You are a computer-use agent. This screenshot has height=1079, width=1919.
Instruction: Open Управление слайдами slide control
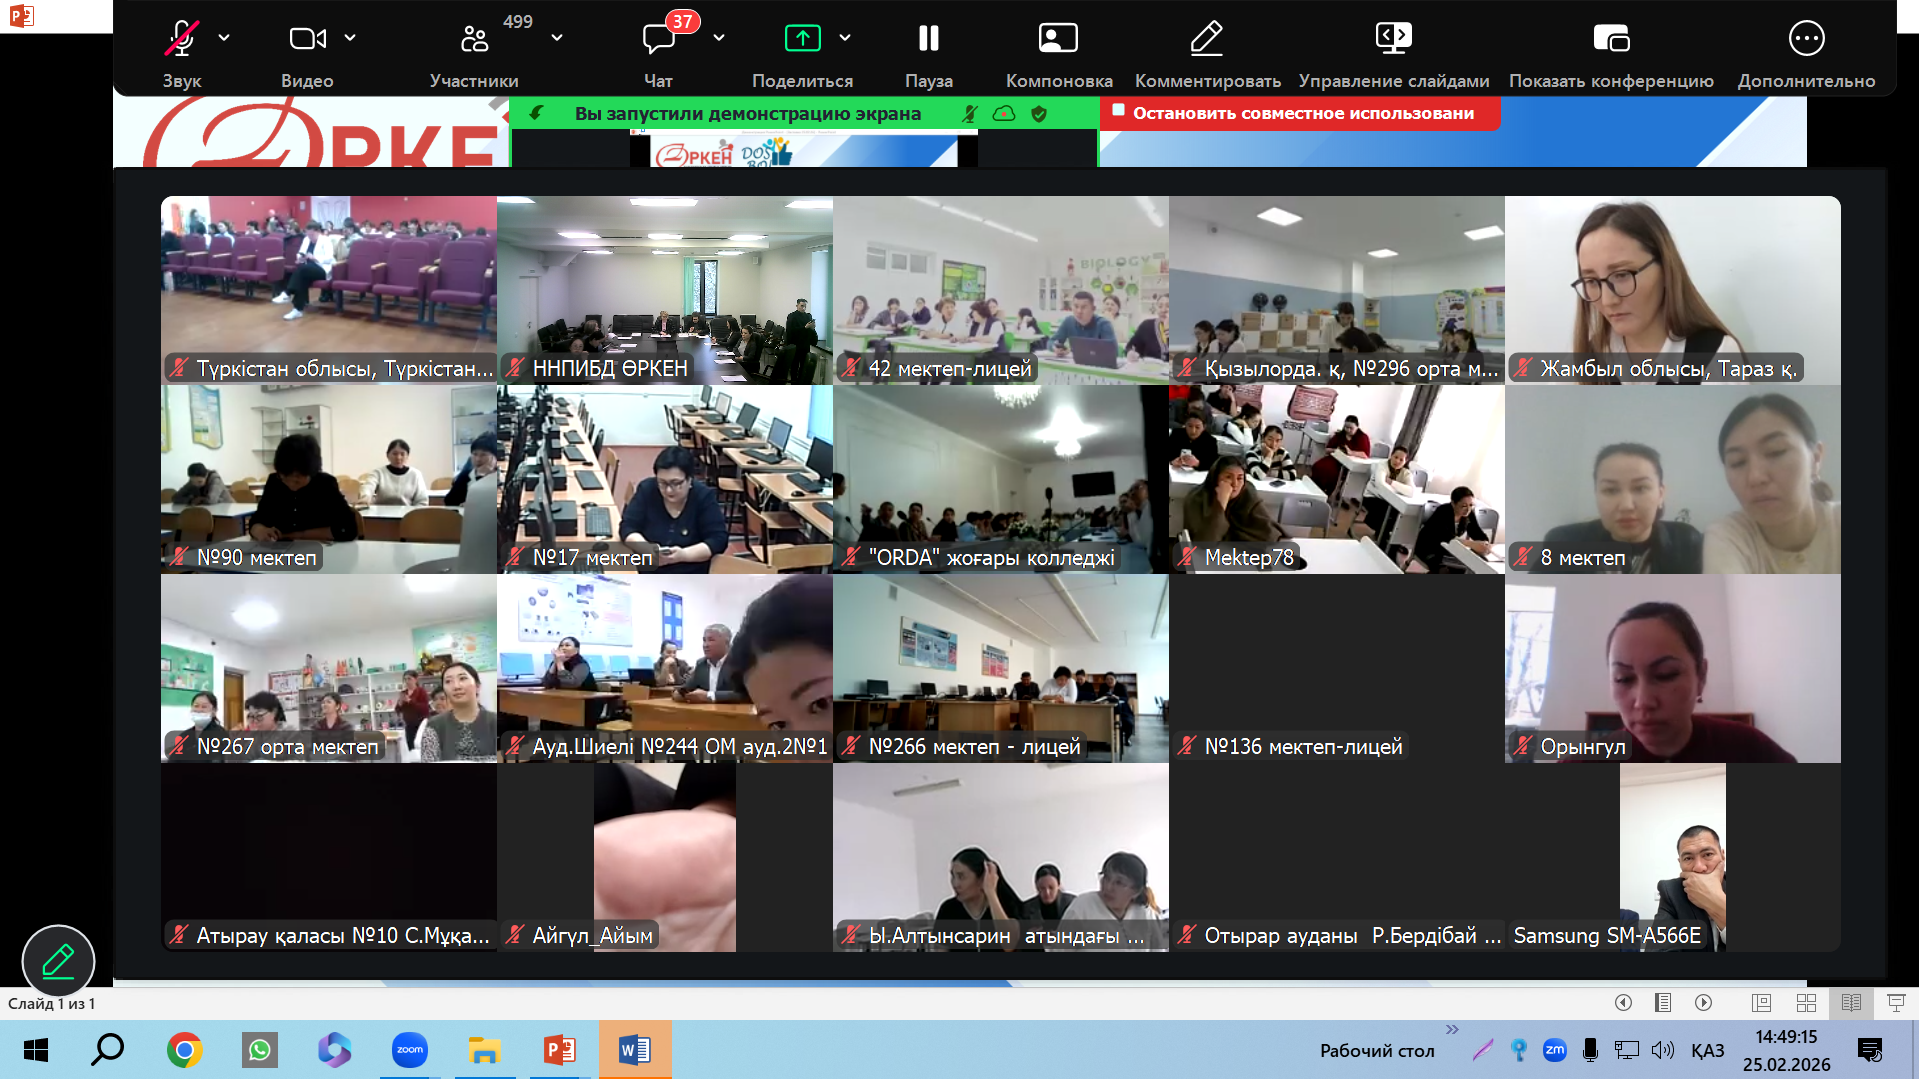click(x=1393, y=39)
